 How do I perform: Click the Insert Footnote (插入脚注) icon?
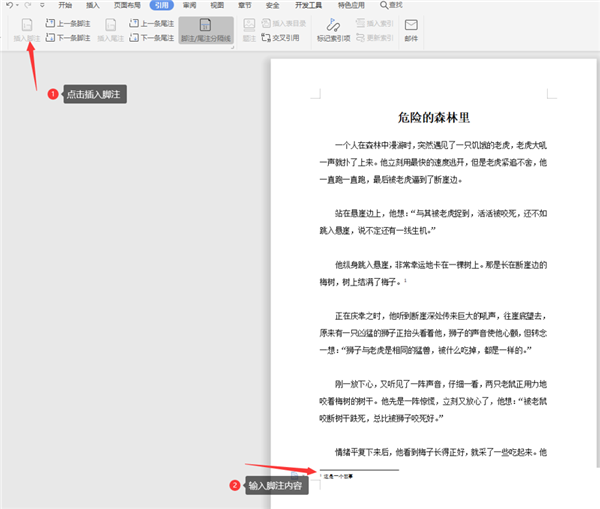coord(27,28)
